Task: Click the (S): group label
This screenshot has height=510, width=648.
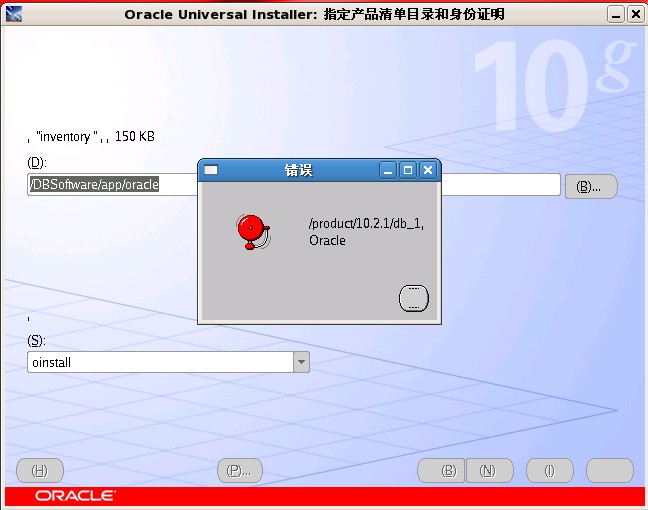Action: 36,341
